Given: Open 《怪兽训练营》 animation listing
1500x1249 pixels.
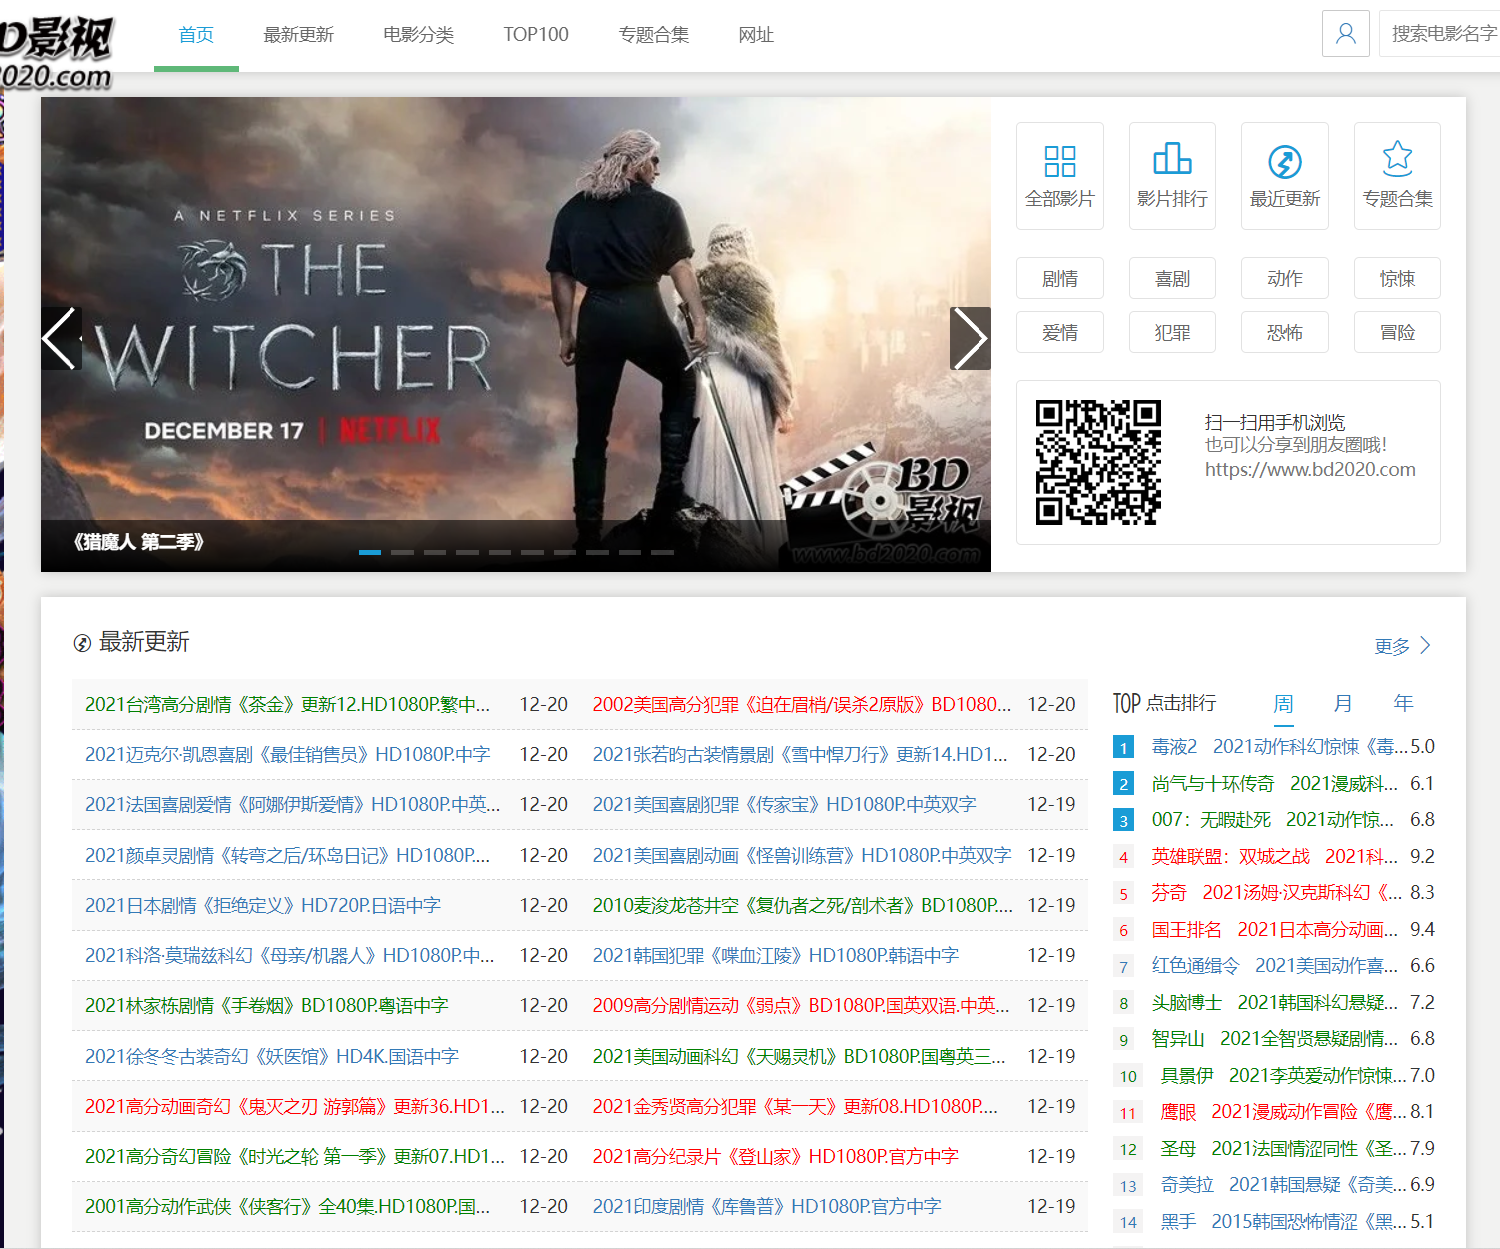Looking at the screenshot, I should pyautogui.click(x=802, y=855).
